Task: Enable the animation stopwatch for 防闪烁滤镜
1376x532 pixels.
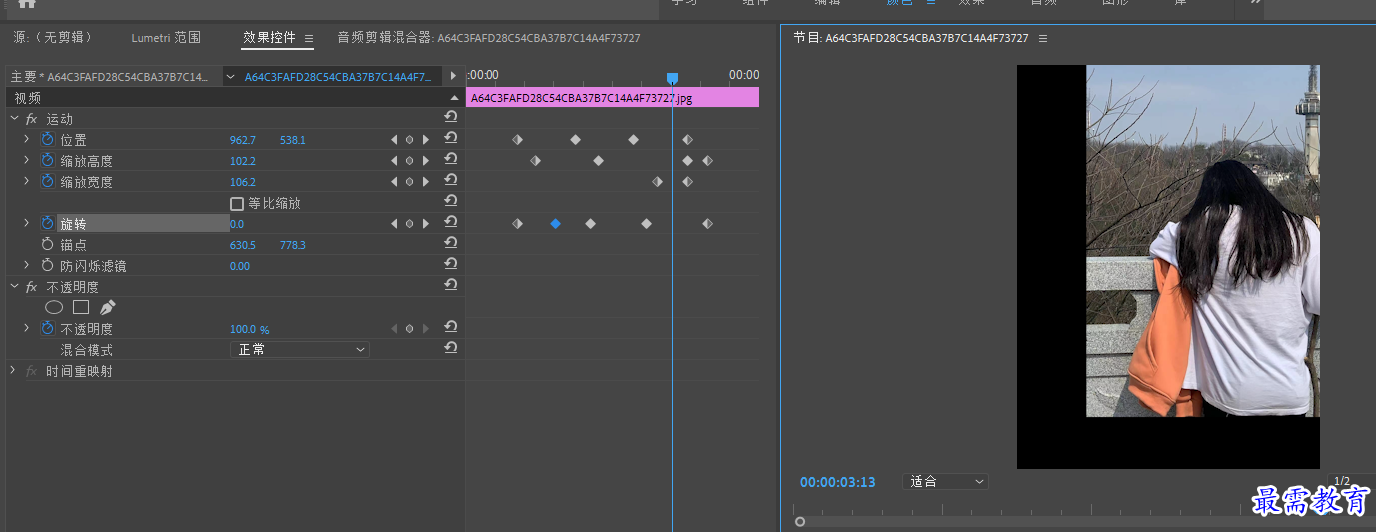Action: 47,266
